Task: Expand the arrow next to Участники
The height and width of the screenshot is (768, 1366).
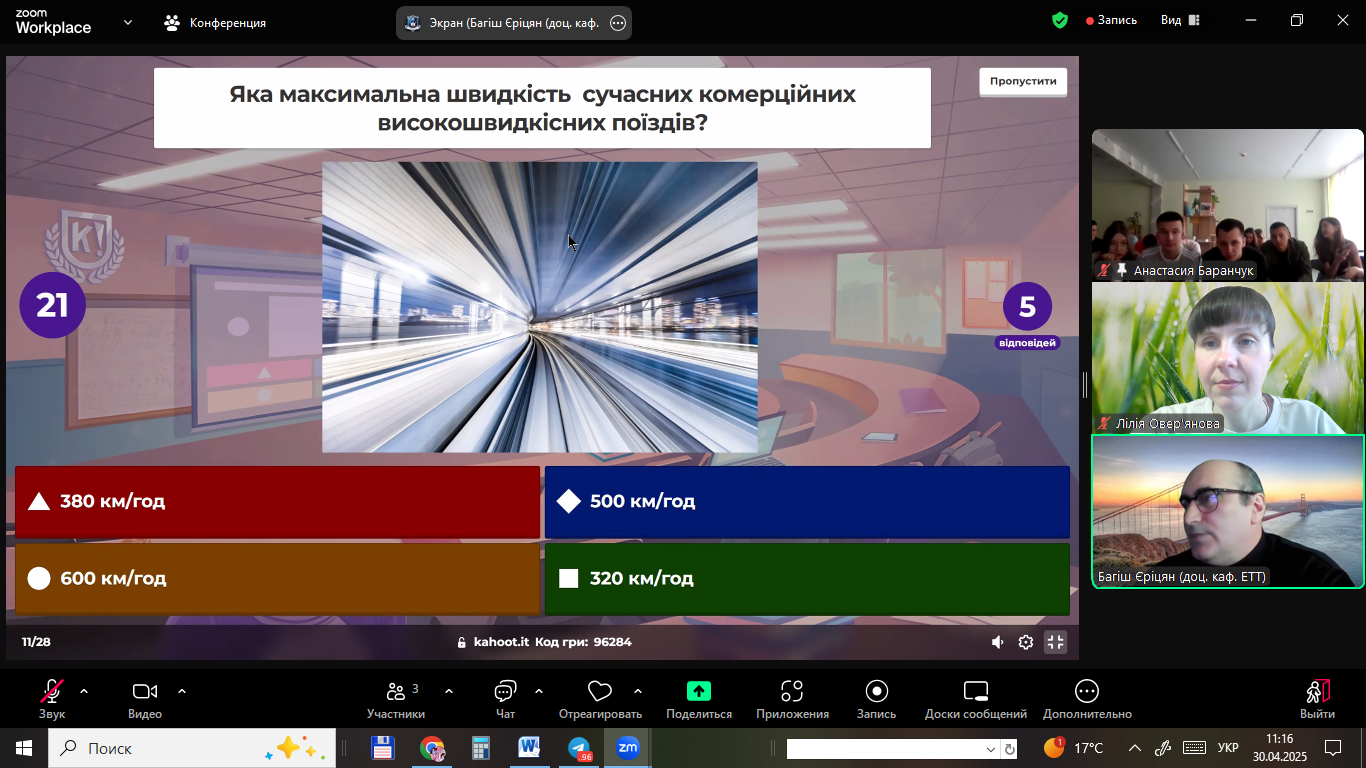Action: tap(449, 691)
